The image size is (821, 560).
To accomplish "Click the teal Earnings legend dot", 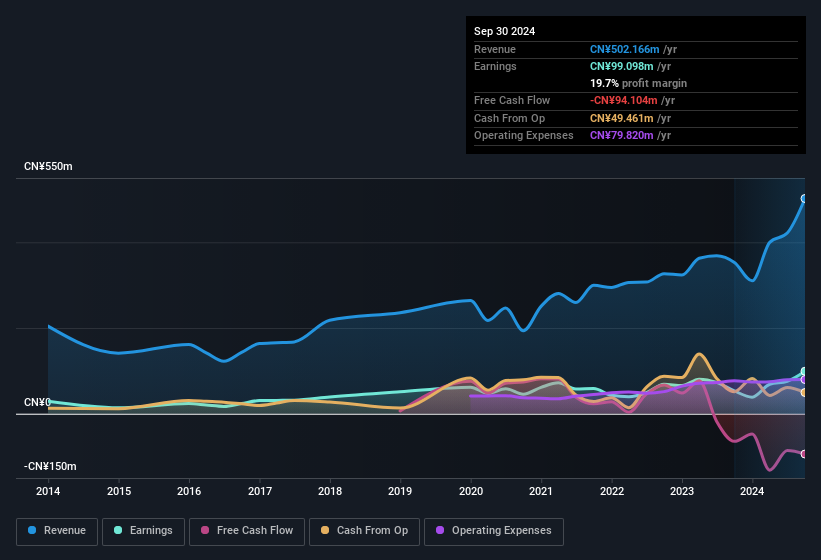I will 118,530.
